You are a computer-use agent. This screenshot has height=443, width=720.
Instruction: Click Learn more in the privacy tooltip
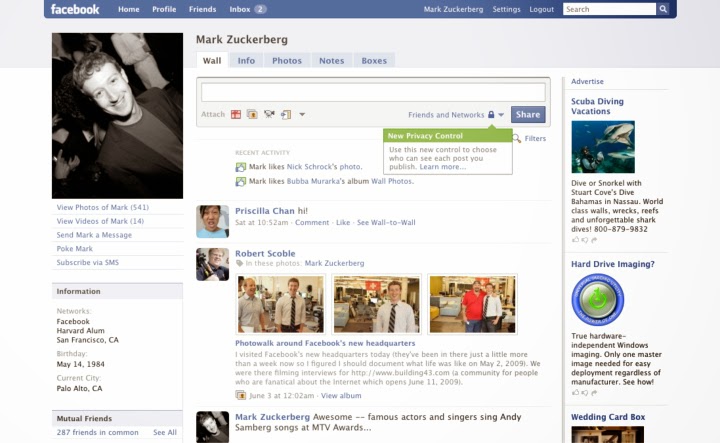(x=443, y=167)
